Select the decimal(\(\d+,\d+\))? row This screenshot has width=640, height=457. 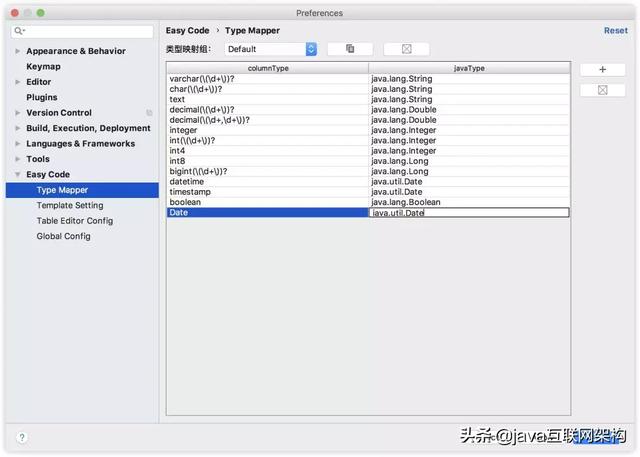tap(268, 120)
